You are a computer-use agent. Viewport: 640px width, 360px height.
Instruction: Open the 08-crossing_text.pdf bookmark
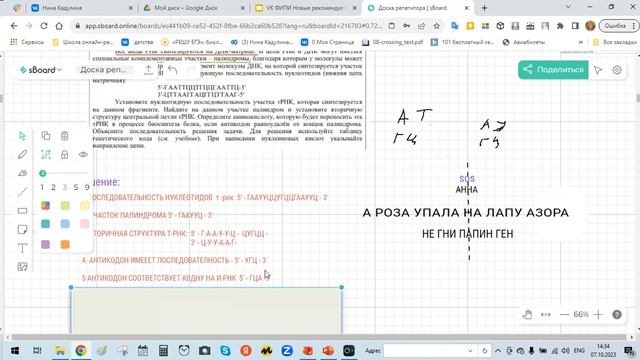coord(393,42)
